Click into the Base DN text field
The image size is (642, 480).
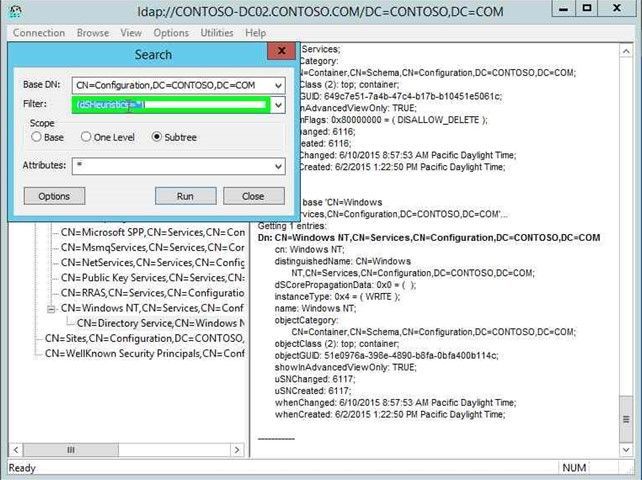[171, 85]
